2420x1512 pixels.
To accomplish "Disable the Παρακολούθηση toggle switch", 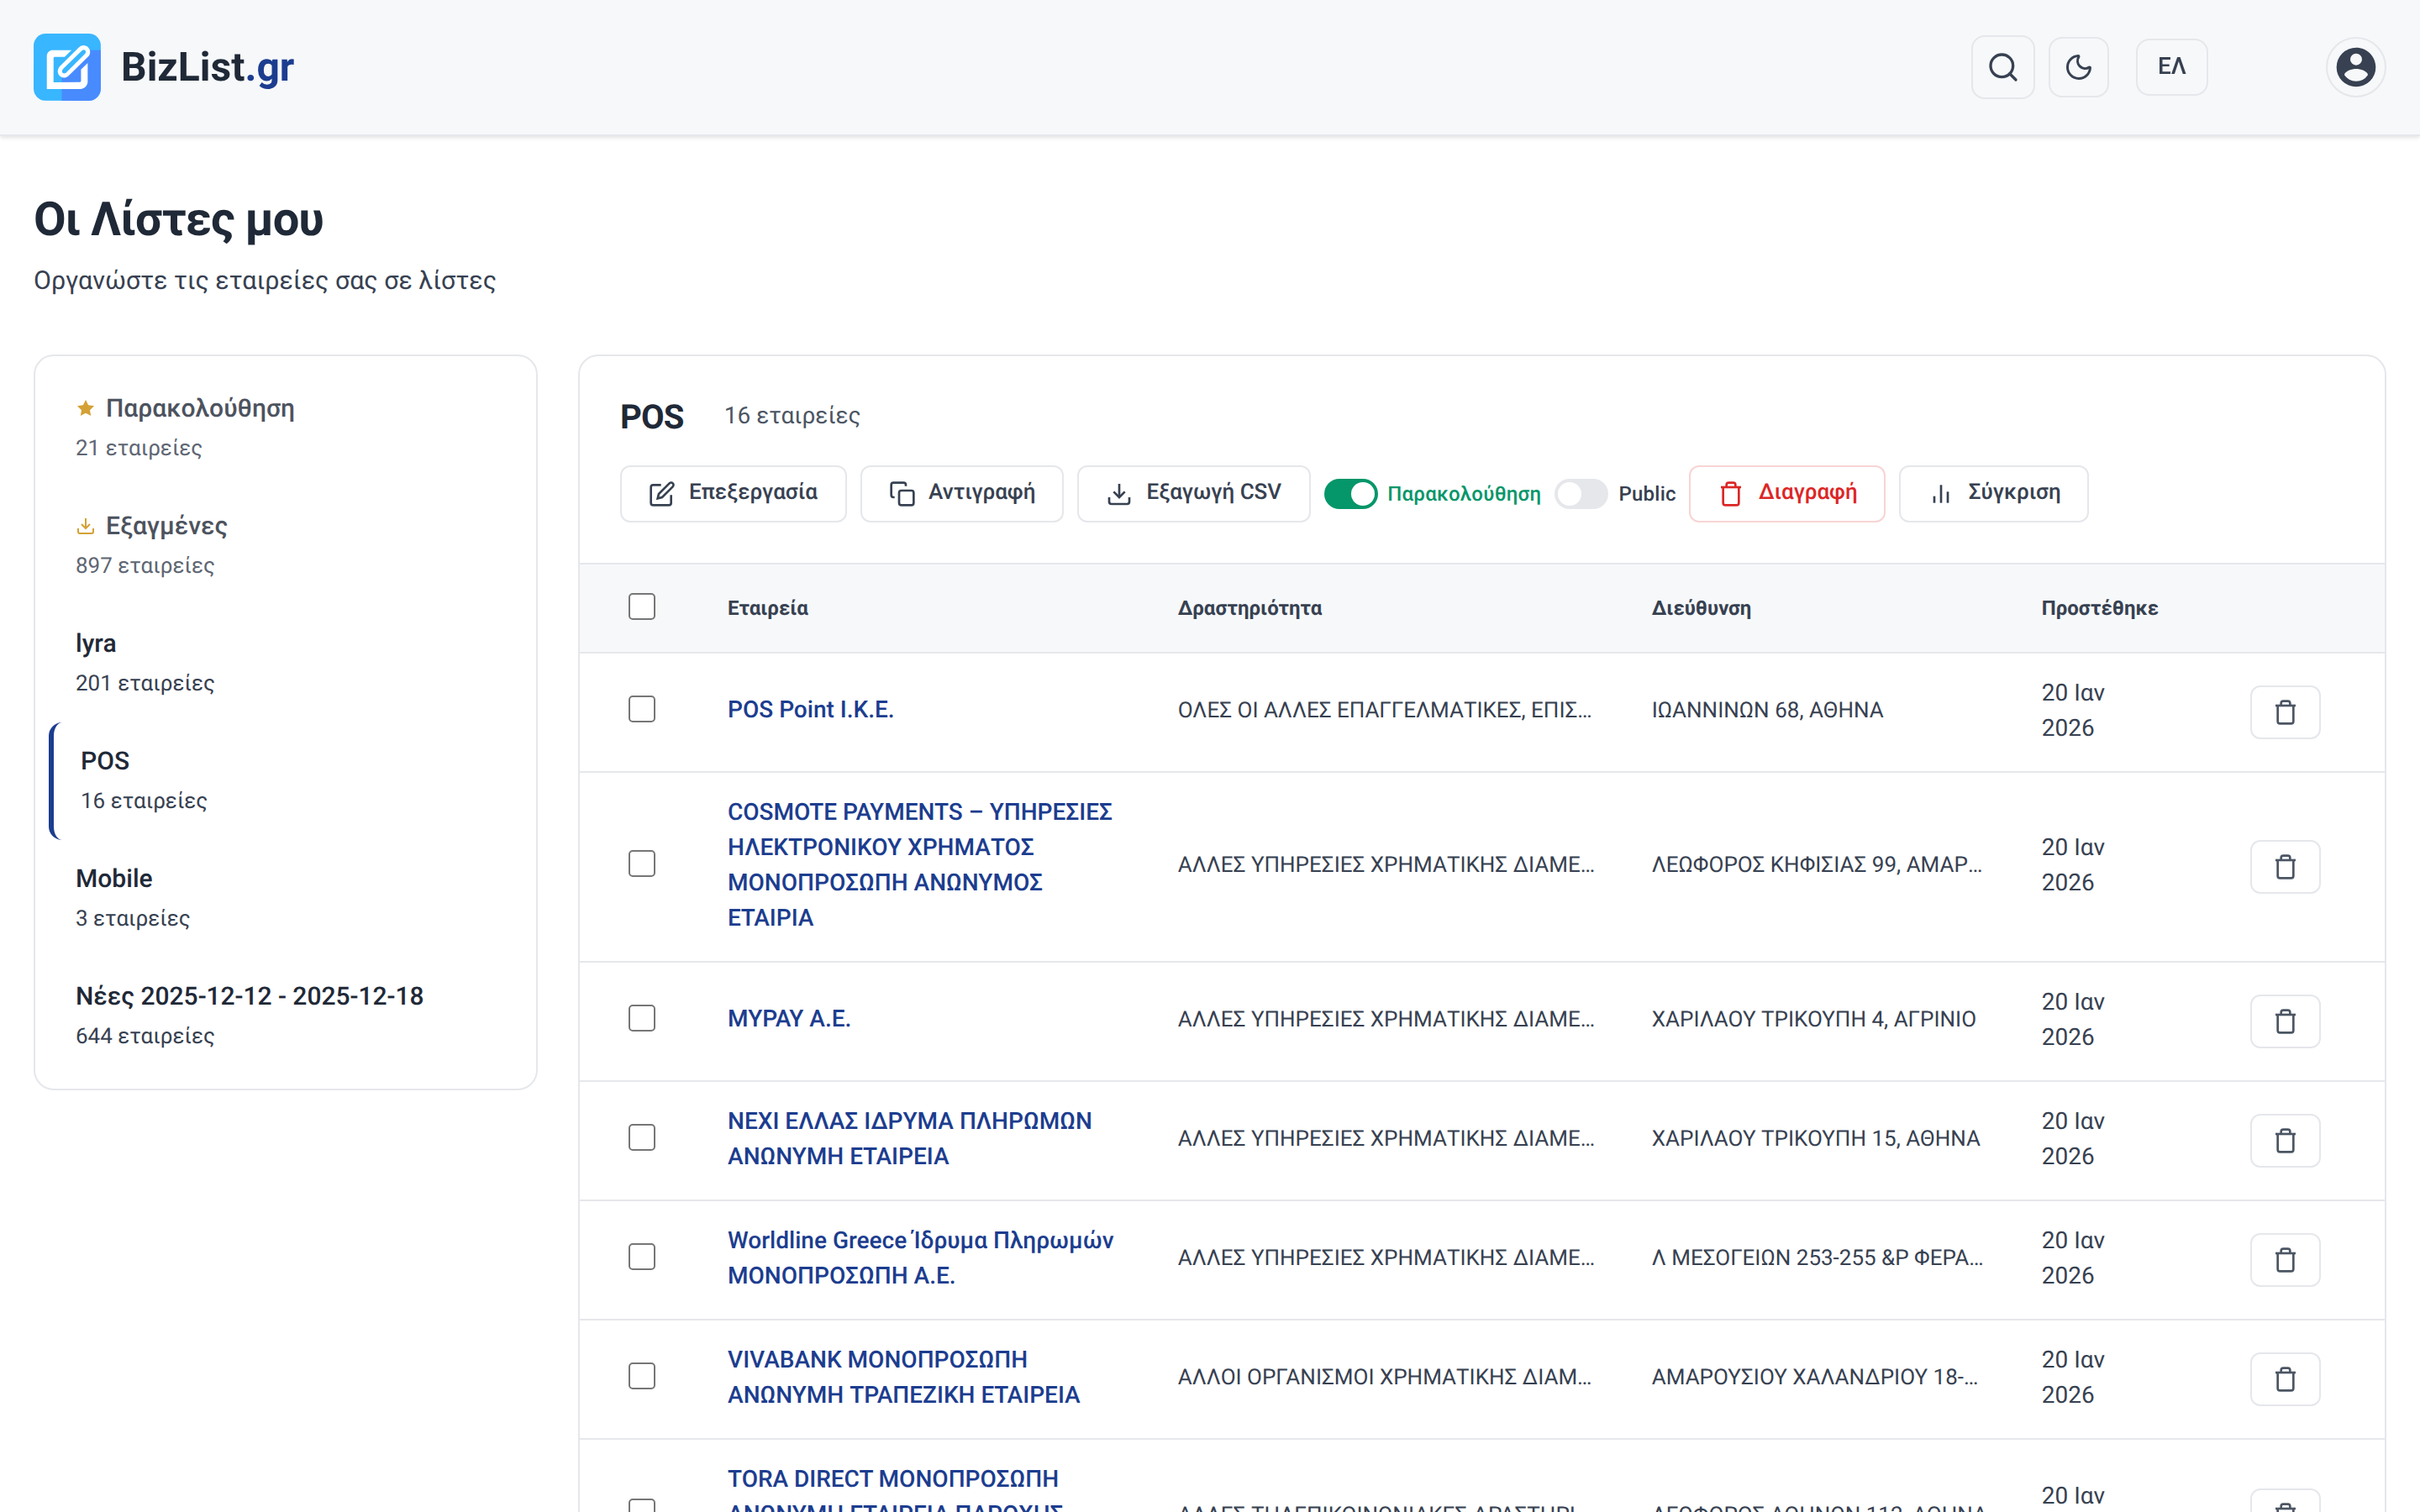I will [x=1350, y=493].
